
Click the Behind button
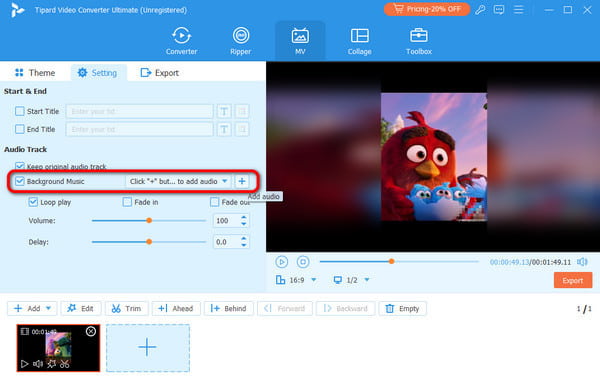[x=228, y=308]
